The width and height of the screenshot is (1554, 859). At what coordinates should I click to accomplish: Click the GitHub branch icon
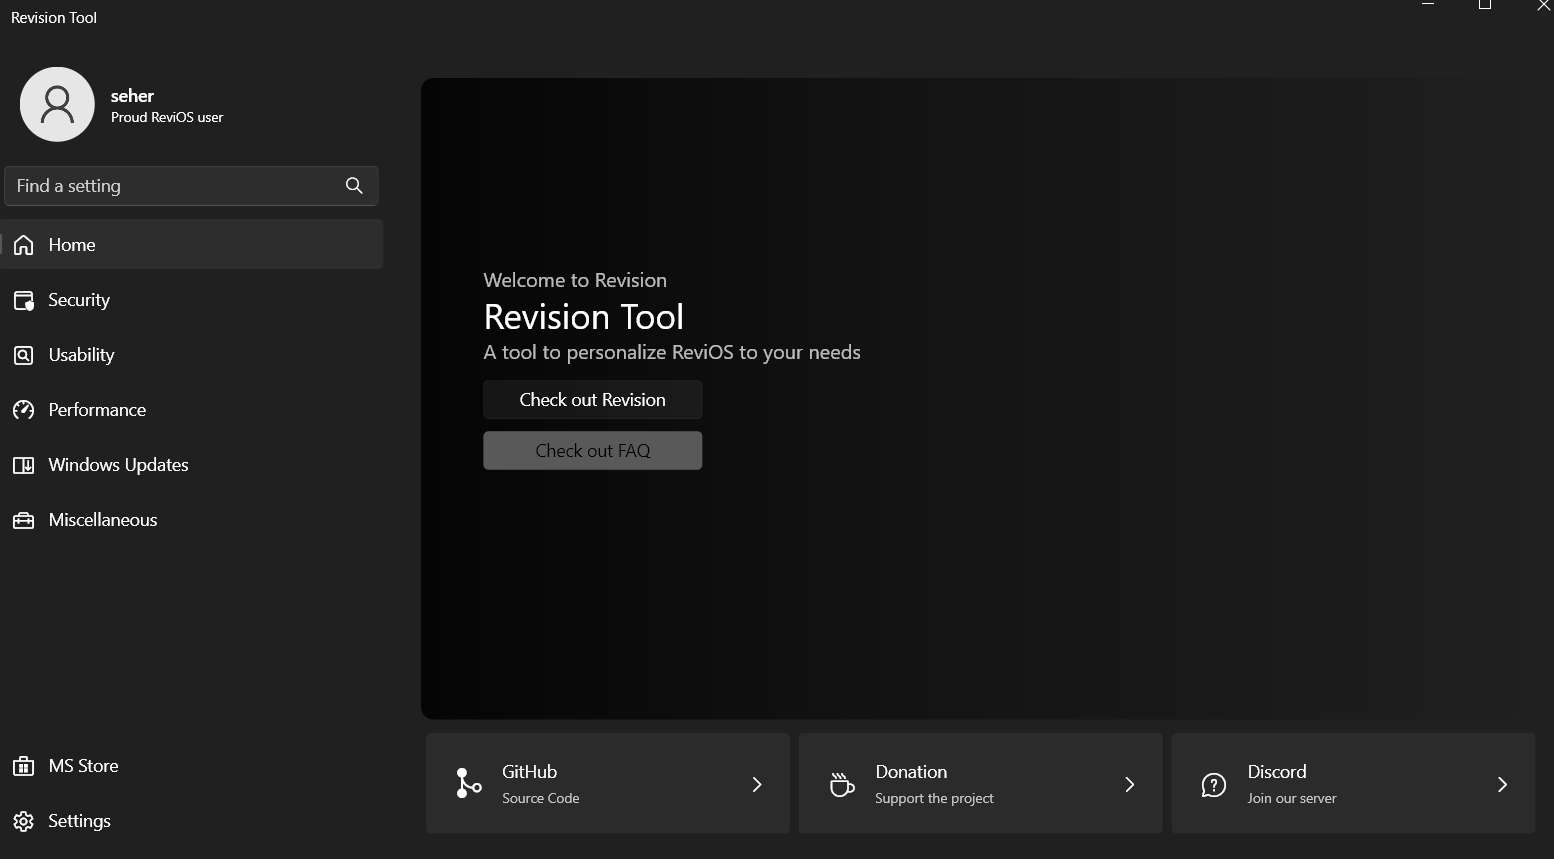(x=467, y=784)
